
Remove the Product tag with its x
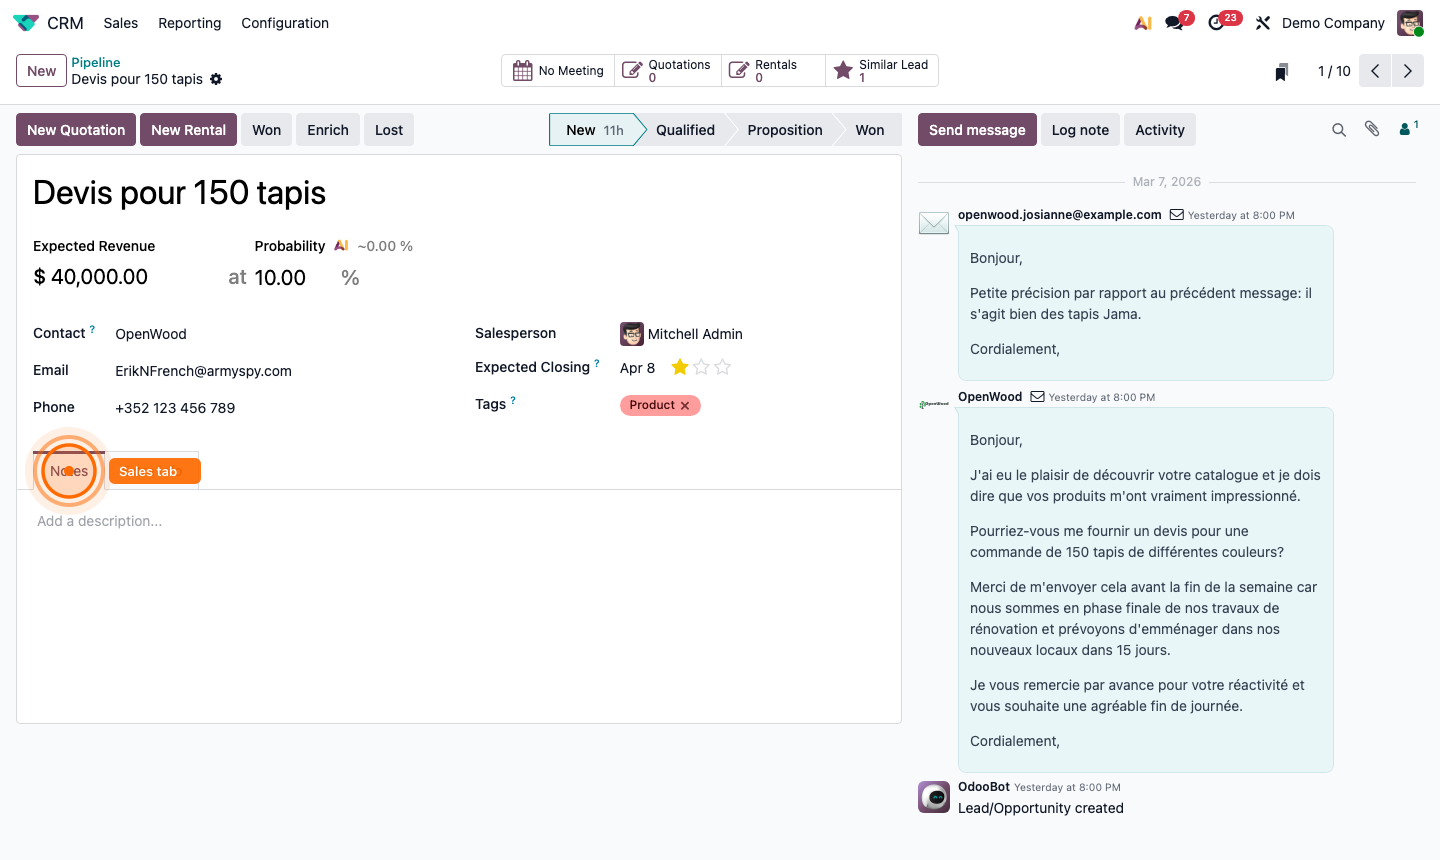[x=684, y=405]
